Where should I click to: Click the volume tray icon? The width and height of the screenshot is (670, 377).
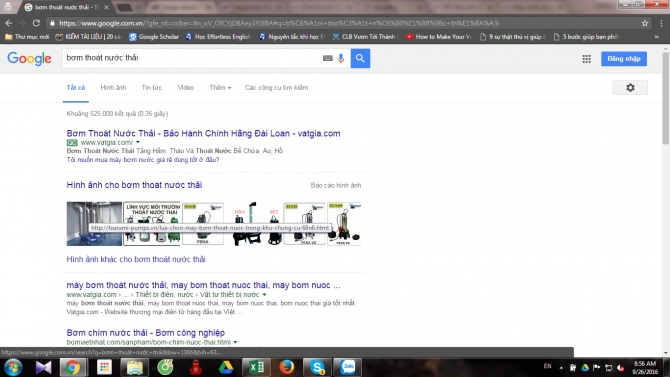coord(620,368)
